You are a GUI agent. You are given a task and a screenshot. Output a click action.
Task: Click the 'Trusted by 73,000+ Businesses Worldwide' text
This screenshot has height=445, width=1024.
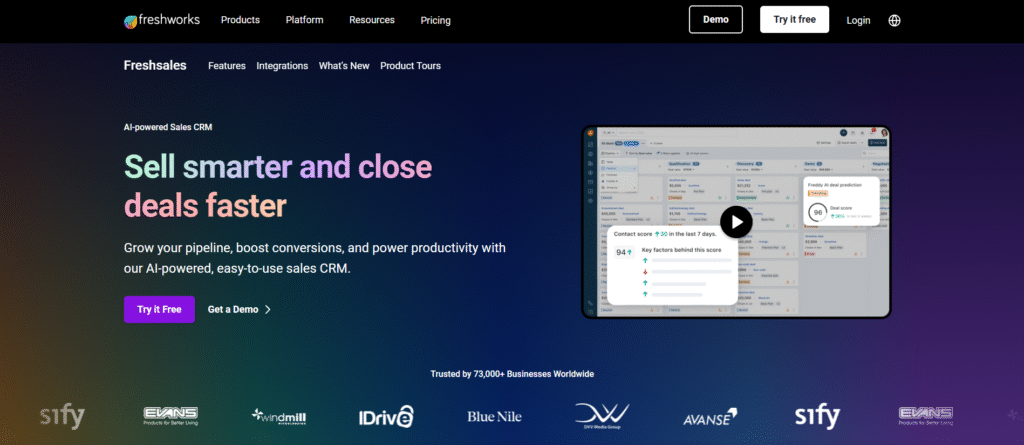pyautogui.click(x=512, y=374)
